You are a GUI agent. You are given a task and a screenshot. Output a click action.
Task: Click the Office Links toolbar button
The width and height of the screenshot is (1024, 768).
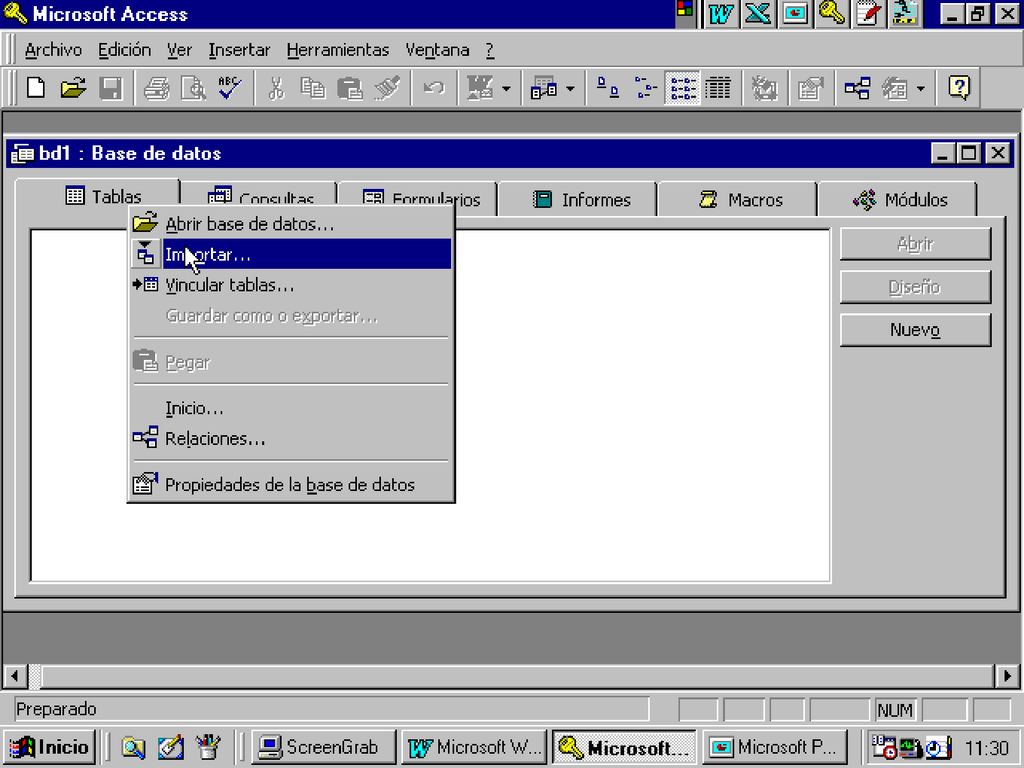pyautogui.click(x=479, y=88)
